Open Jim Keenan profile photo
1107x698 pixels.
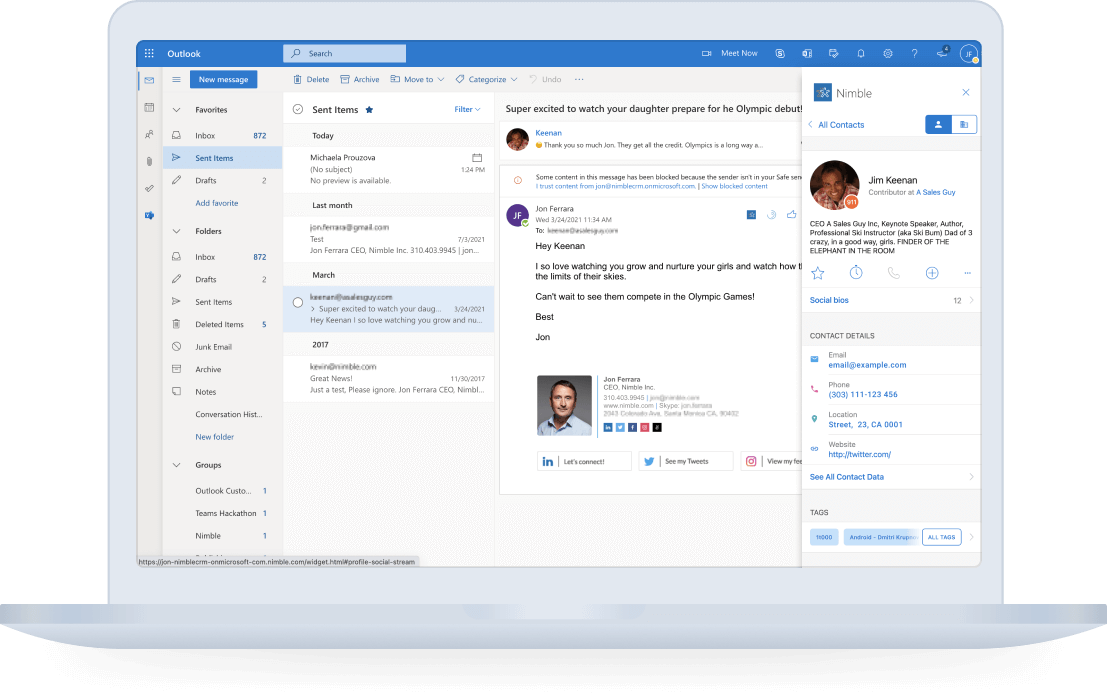tap(834, 185)
